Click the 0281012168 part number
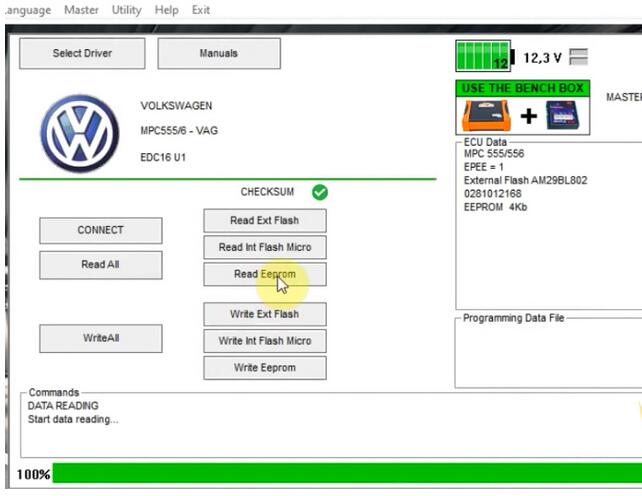Screen dimensions: 642x496 (493, 194)
